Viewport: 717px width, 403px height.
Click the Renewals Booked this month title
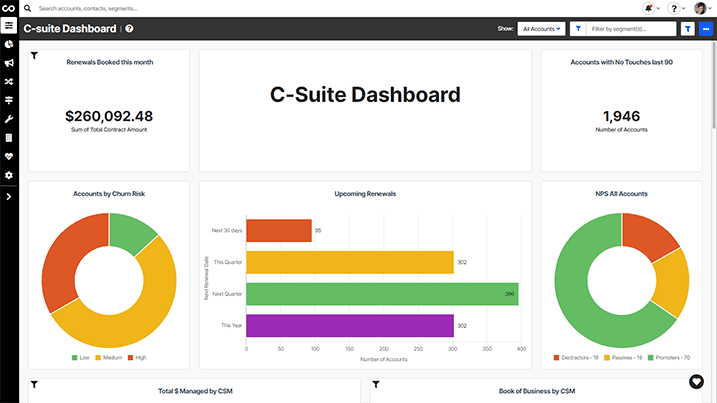click(110, 62)
